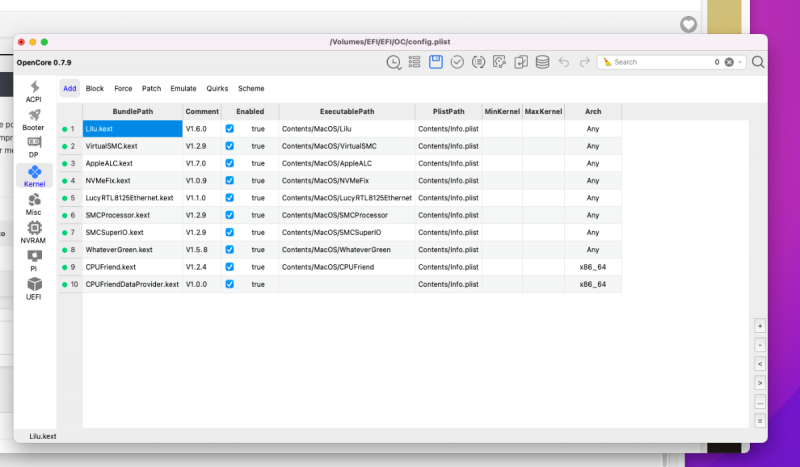The width and height of the screenshot is (800, 467).
Task: Move row down with the > button
Action: click(x=760, y=383)
